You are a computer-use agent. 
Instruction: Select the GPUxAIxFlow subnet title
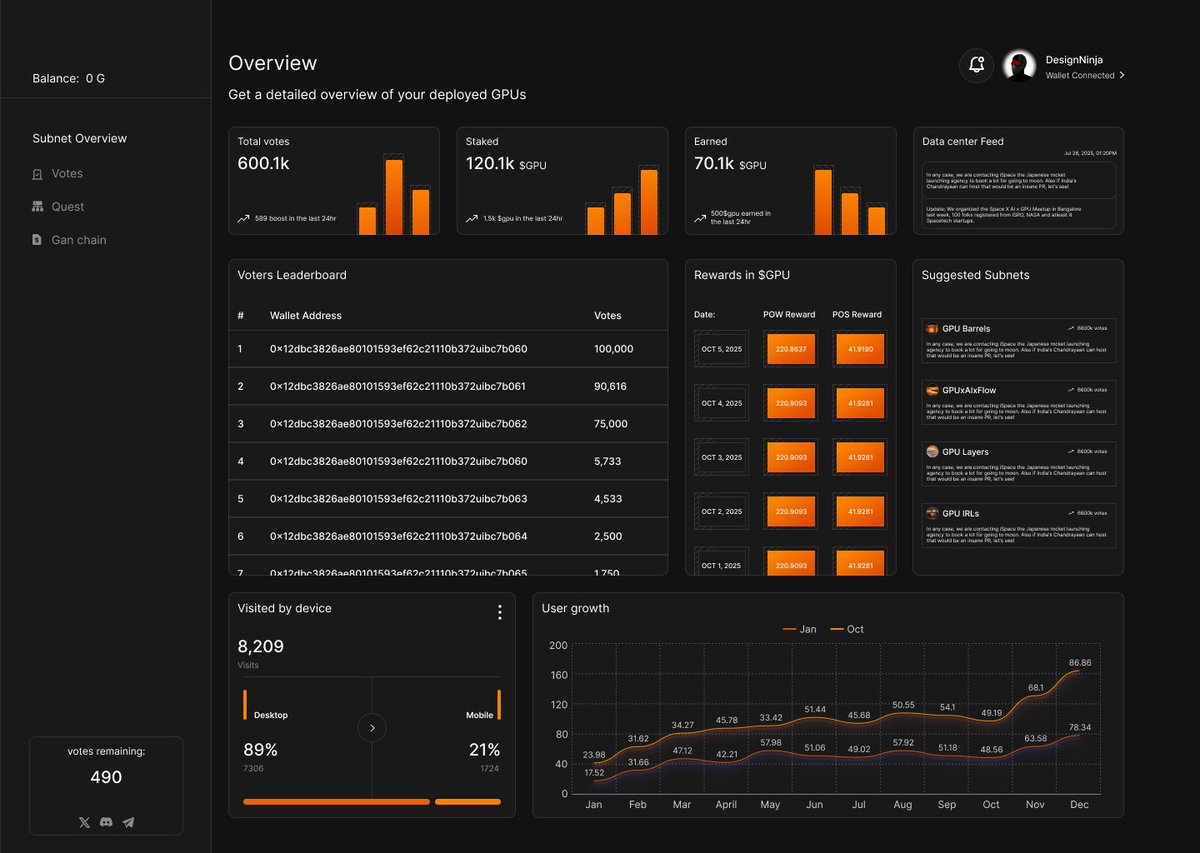point(969,390)
